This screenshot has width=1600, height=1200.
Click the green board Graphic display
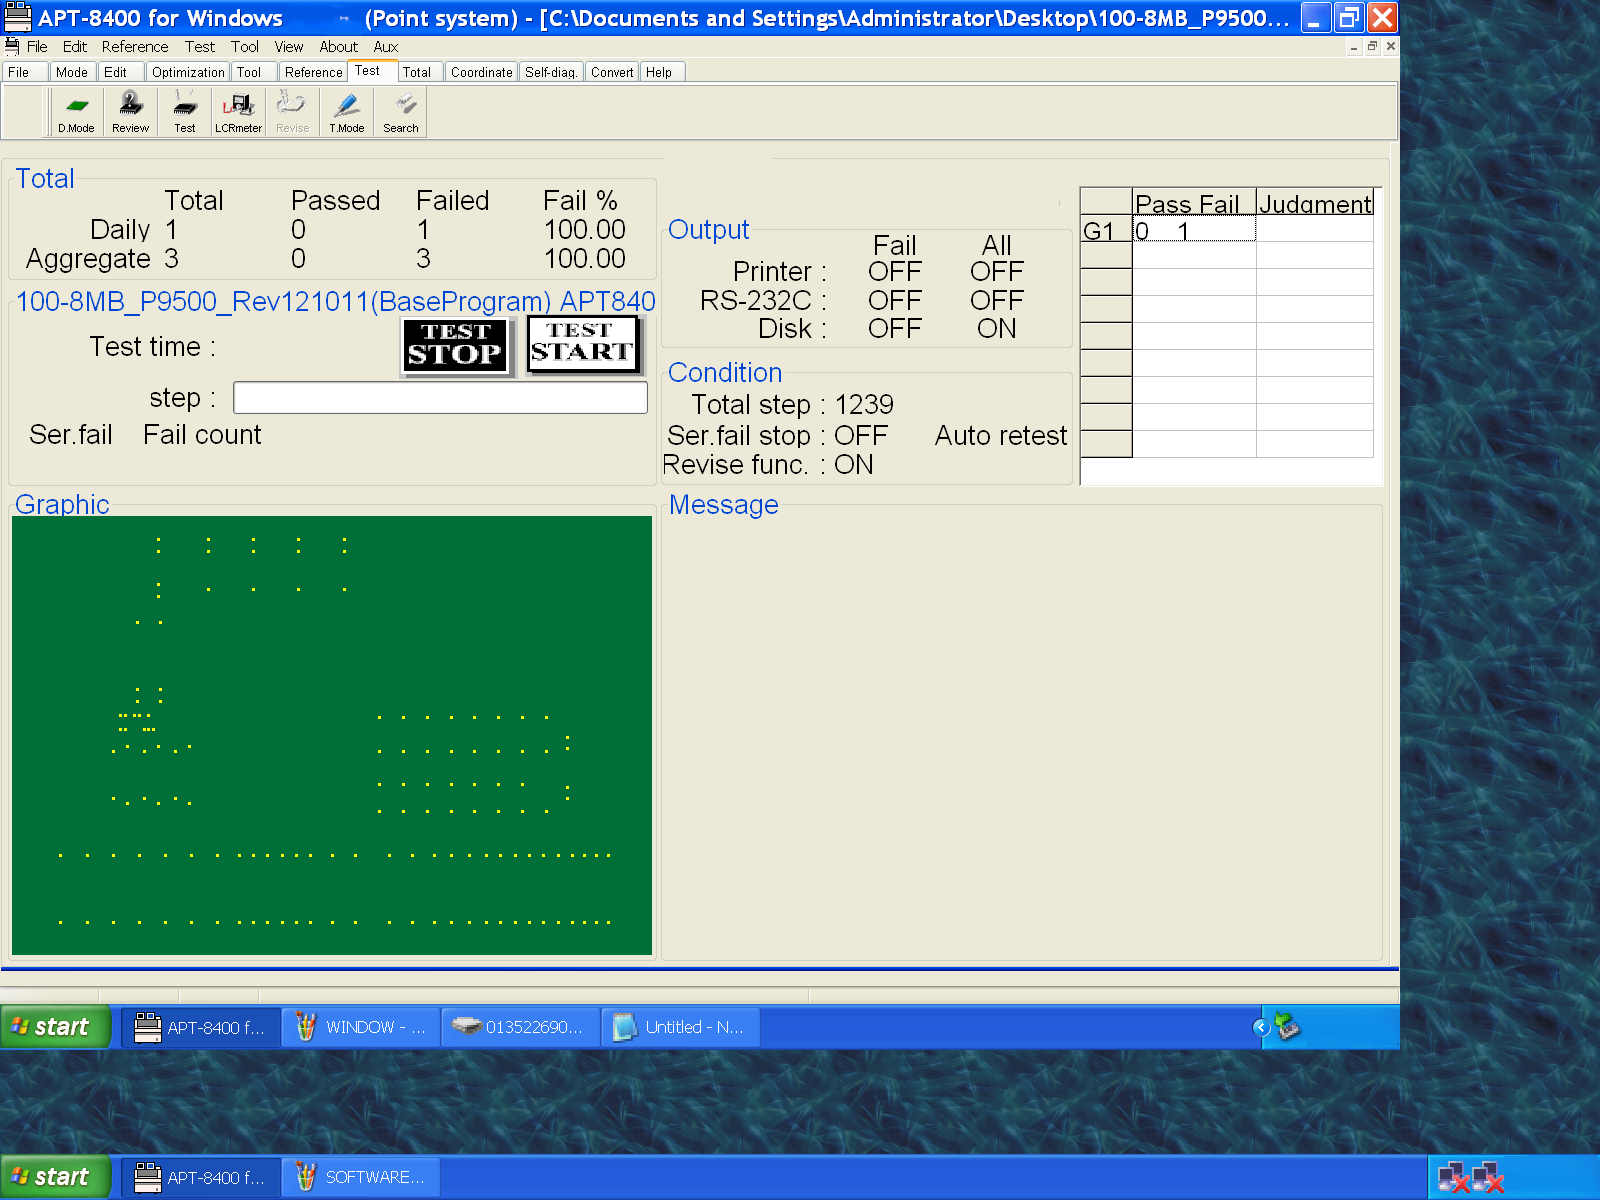(332, 736)
